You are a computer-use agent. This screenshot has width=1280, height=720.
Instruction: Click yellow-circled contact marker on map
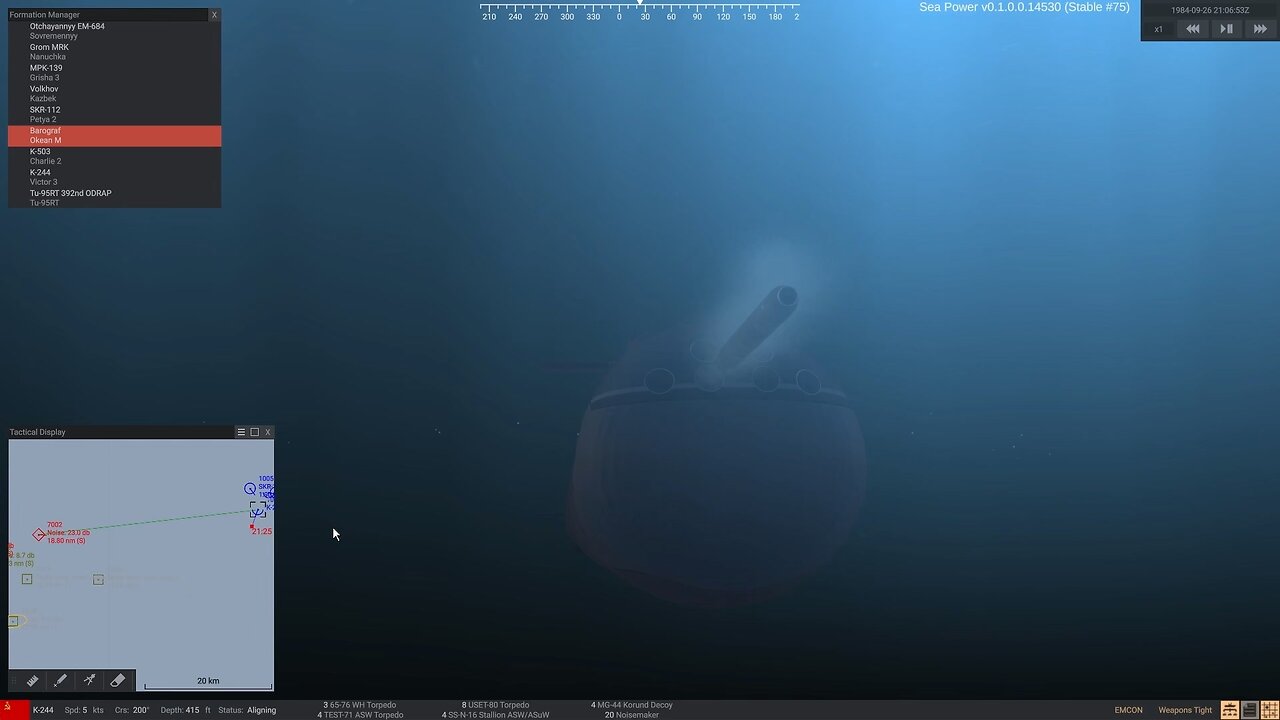tap(14, 621)
